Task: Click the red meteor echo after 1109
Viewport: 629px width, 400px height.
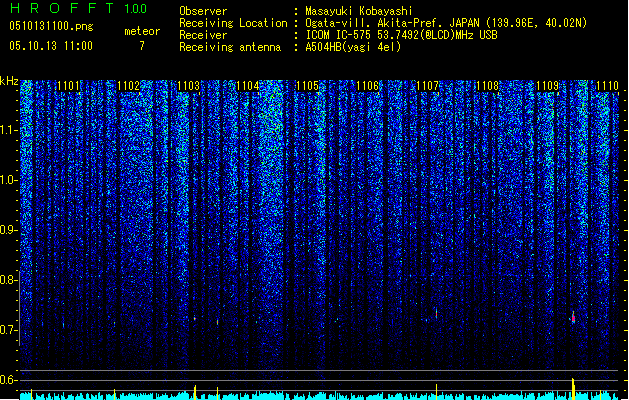Action: tap(573, 317)
